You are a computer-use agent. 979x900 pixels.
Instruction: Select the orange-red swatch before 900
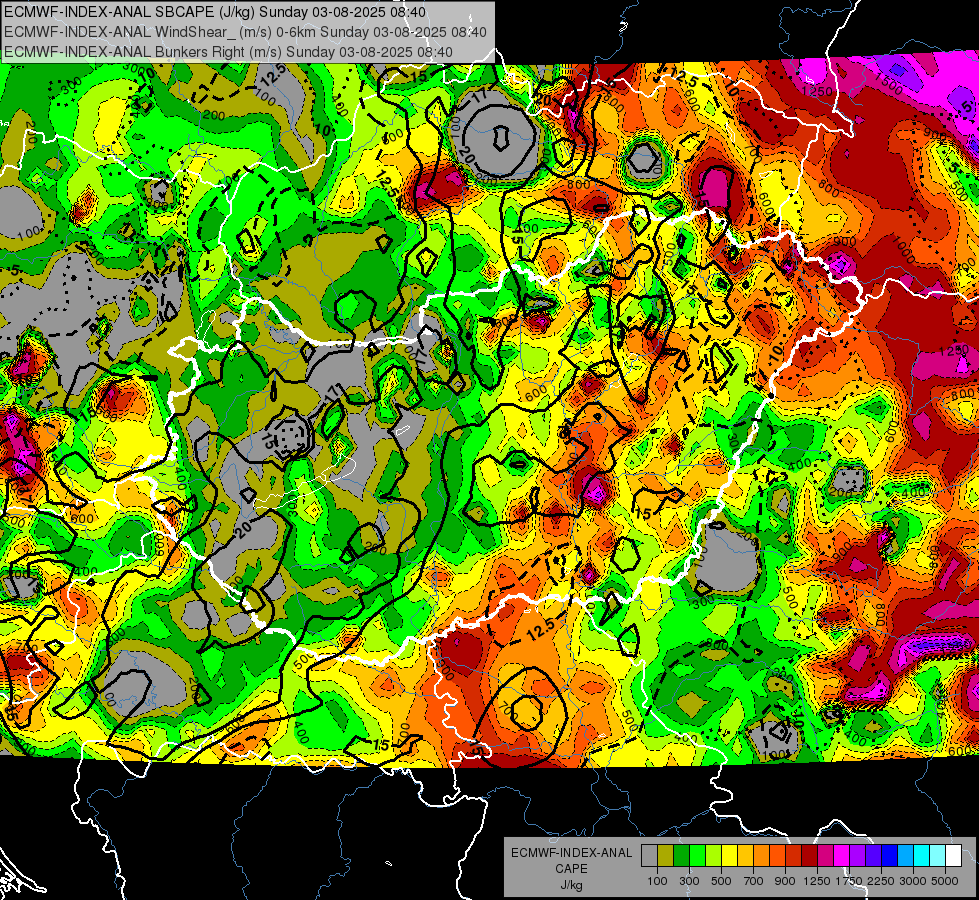778,856
